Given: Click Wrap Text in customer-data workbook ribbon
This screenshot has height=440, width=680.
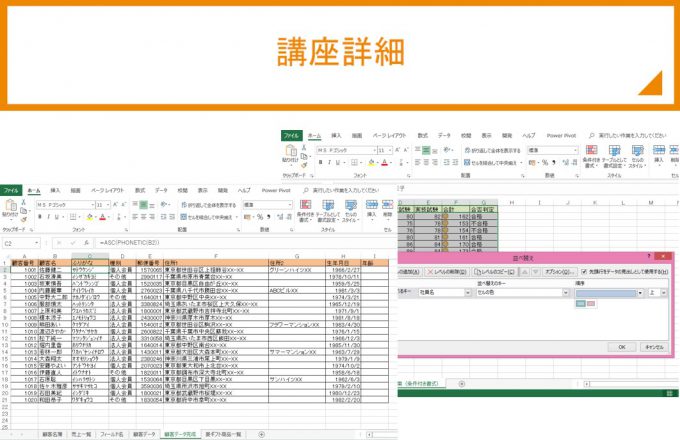Looking at the screenshot, I should (x=209, y=205).
